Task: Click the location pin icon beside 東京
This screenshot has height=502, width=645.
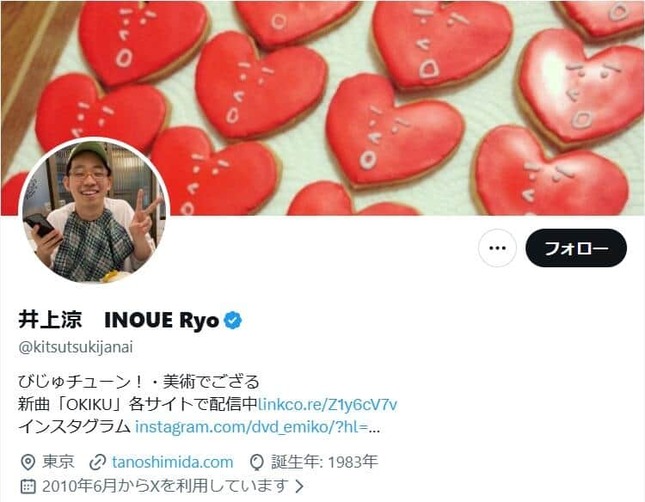Action: pyautogui.click(x=28, y=462)
